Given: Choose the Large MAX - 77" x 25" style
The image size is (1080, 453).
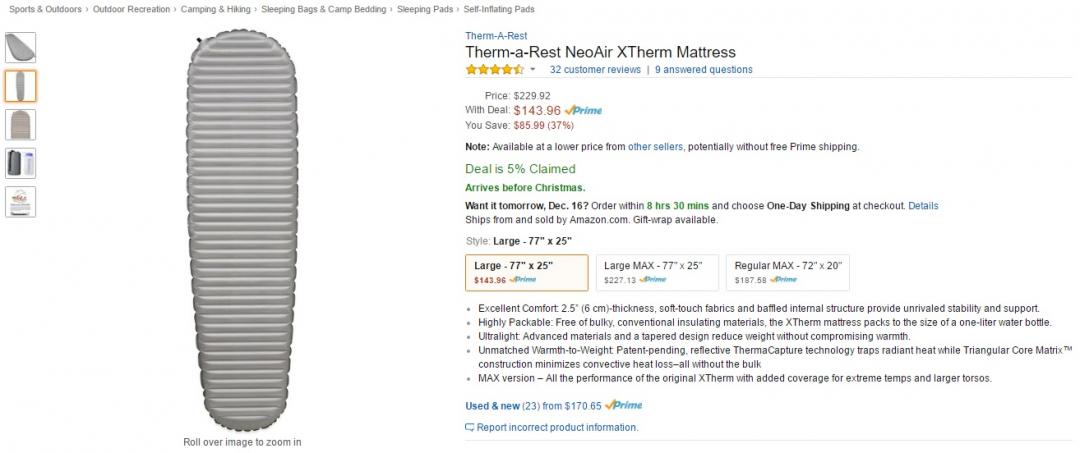Looking at the screenshot, I should click(656, 272).
